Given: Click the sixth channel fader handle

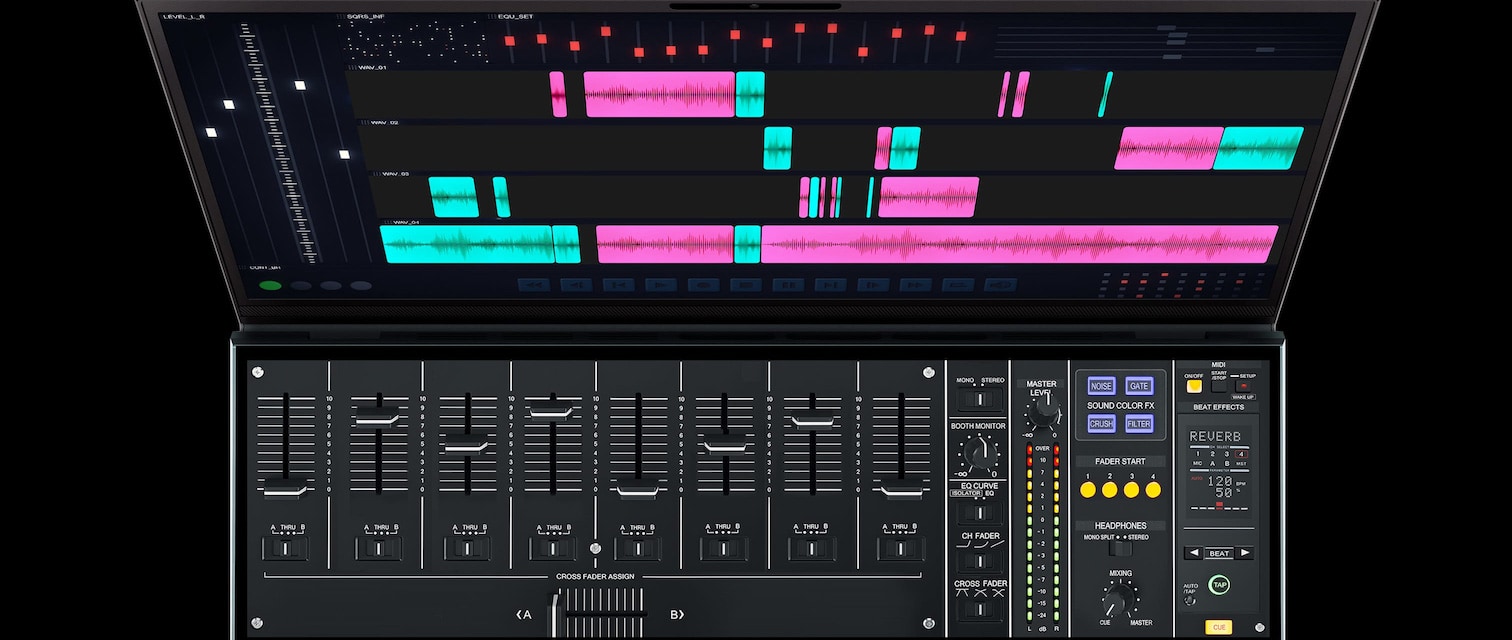Looking at the screenshot, I should click(x=725, y=445).
